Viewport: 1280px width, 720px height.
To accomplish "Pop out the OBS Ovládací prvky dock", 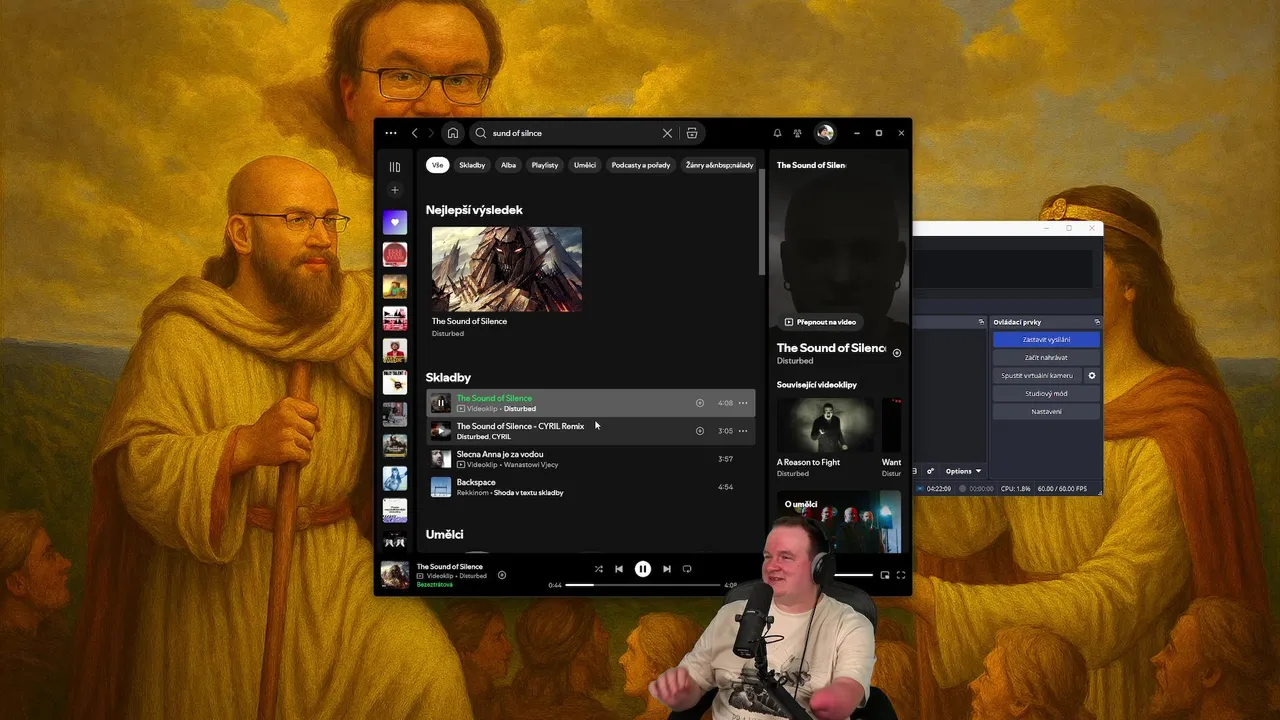I will click(x=1097, y=322).
